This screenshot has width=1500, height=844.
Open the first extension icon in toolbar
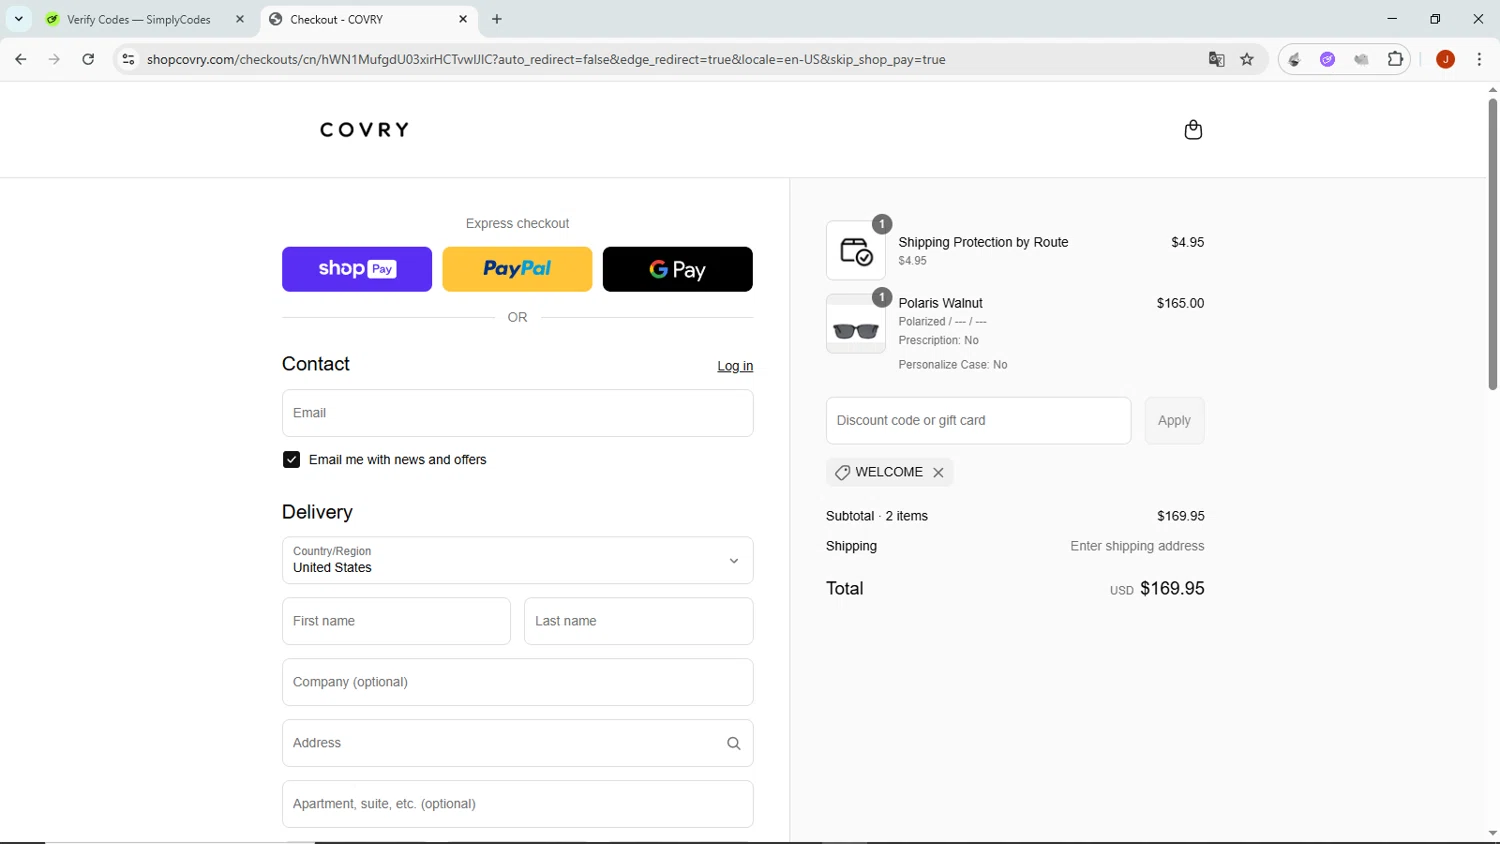coord(1294,59)
